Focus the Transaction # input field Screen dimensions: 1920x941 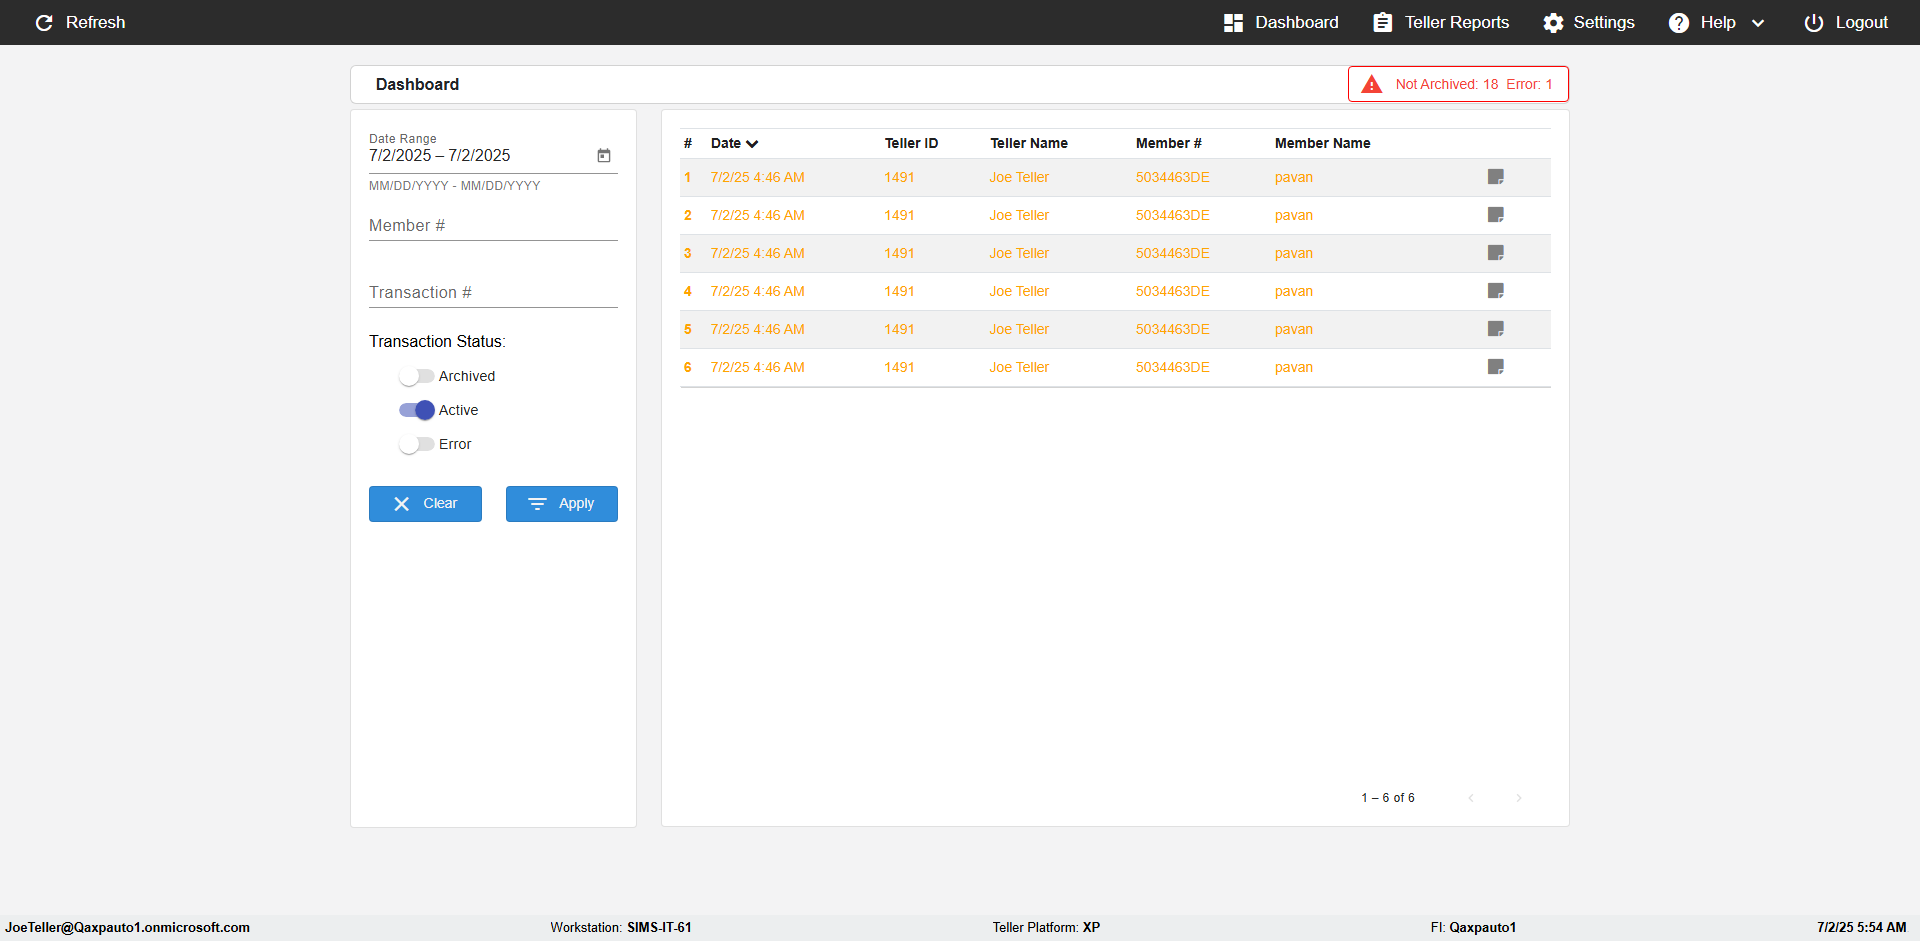pos(493,293)
